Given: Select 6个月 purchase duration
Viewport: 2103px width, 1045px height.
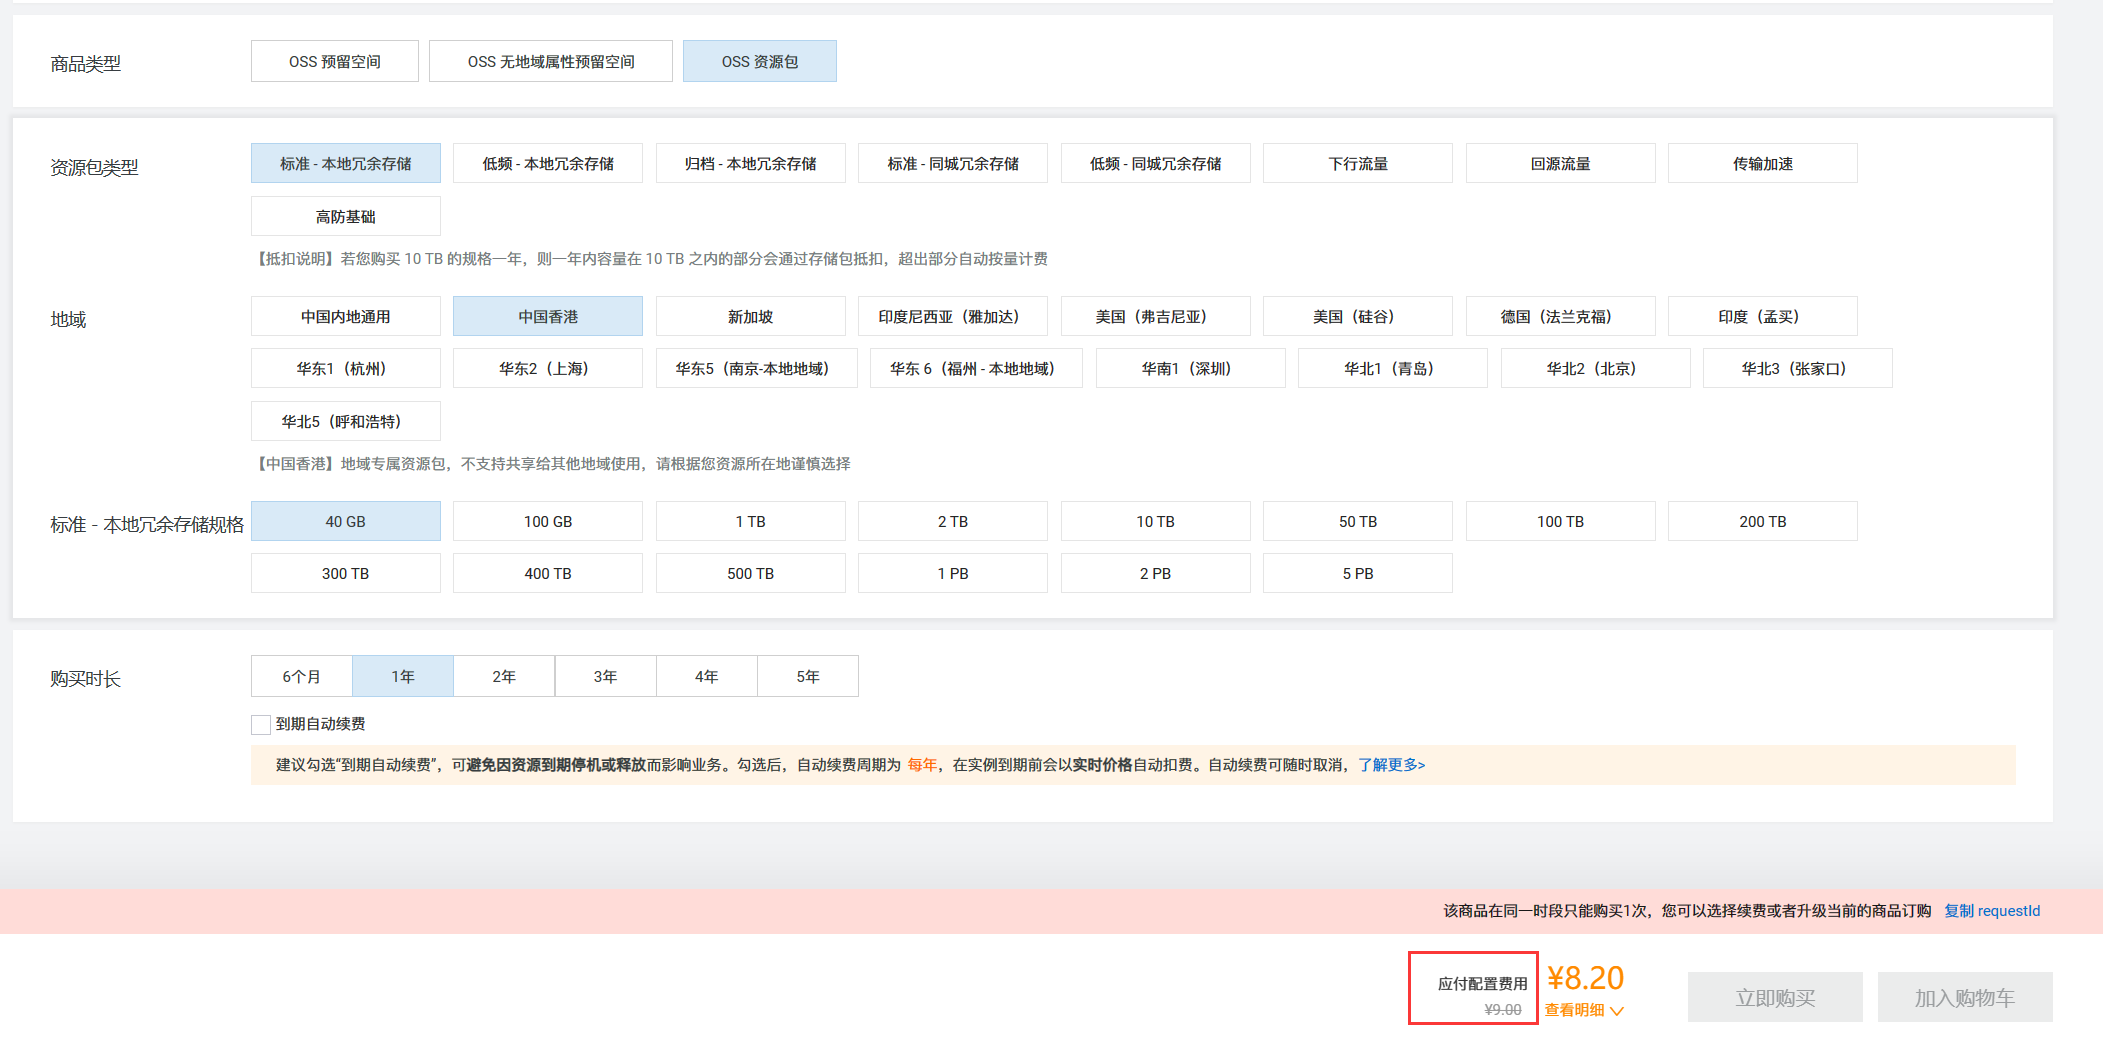Looking at the screenshot, I should pos(301,676).
